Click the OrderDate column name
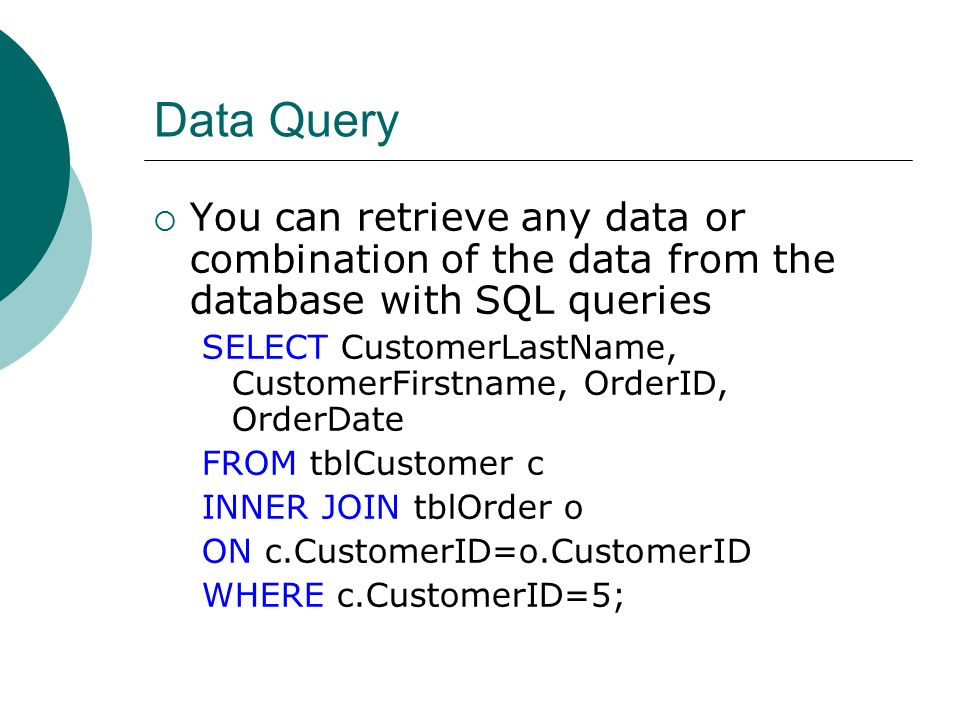The image size is (960, 720). [x=318, y=420]
